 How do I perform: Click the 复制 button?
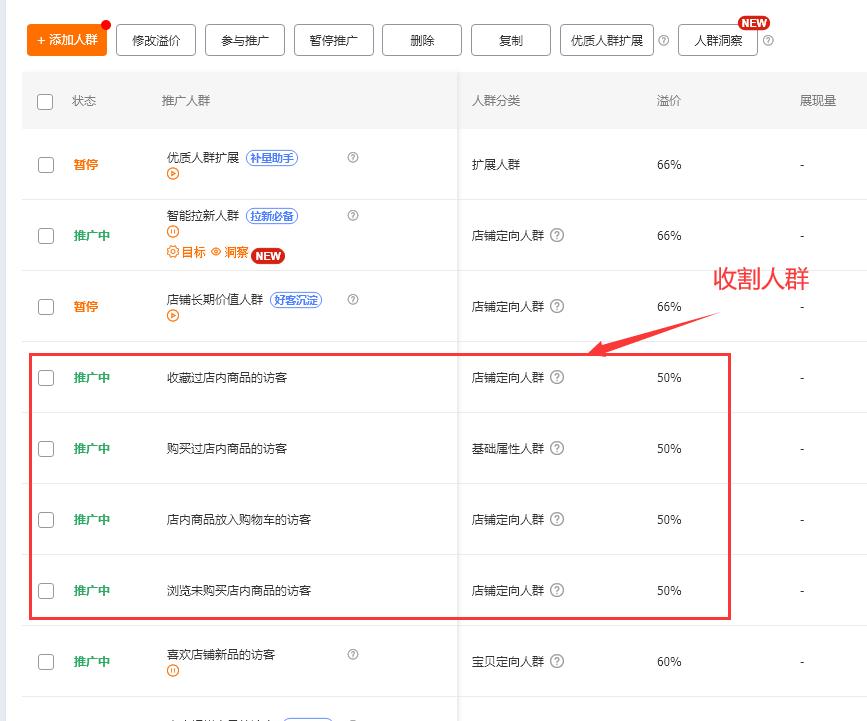click(510, 40)
